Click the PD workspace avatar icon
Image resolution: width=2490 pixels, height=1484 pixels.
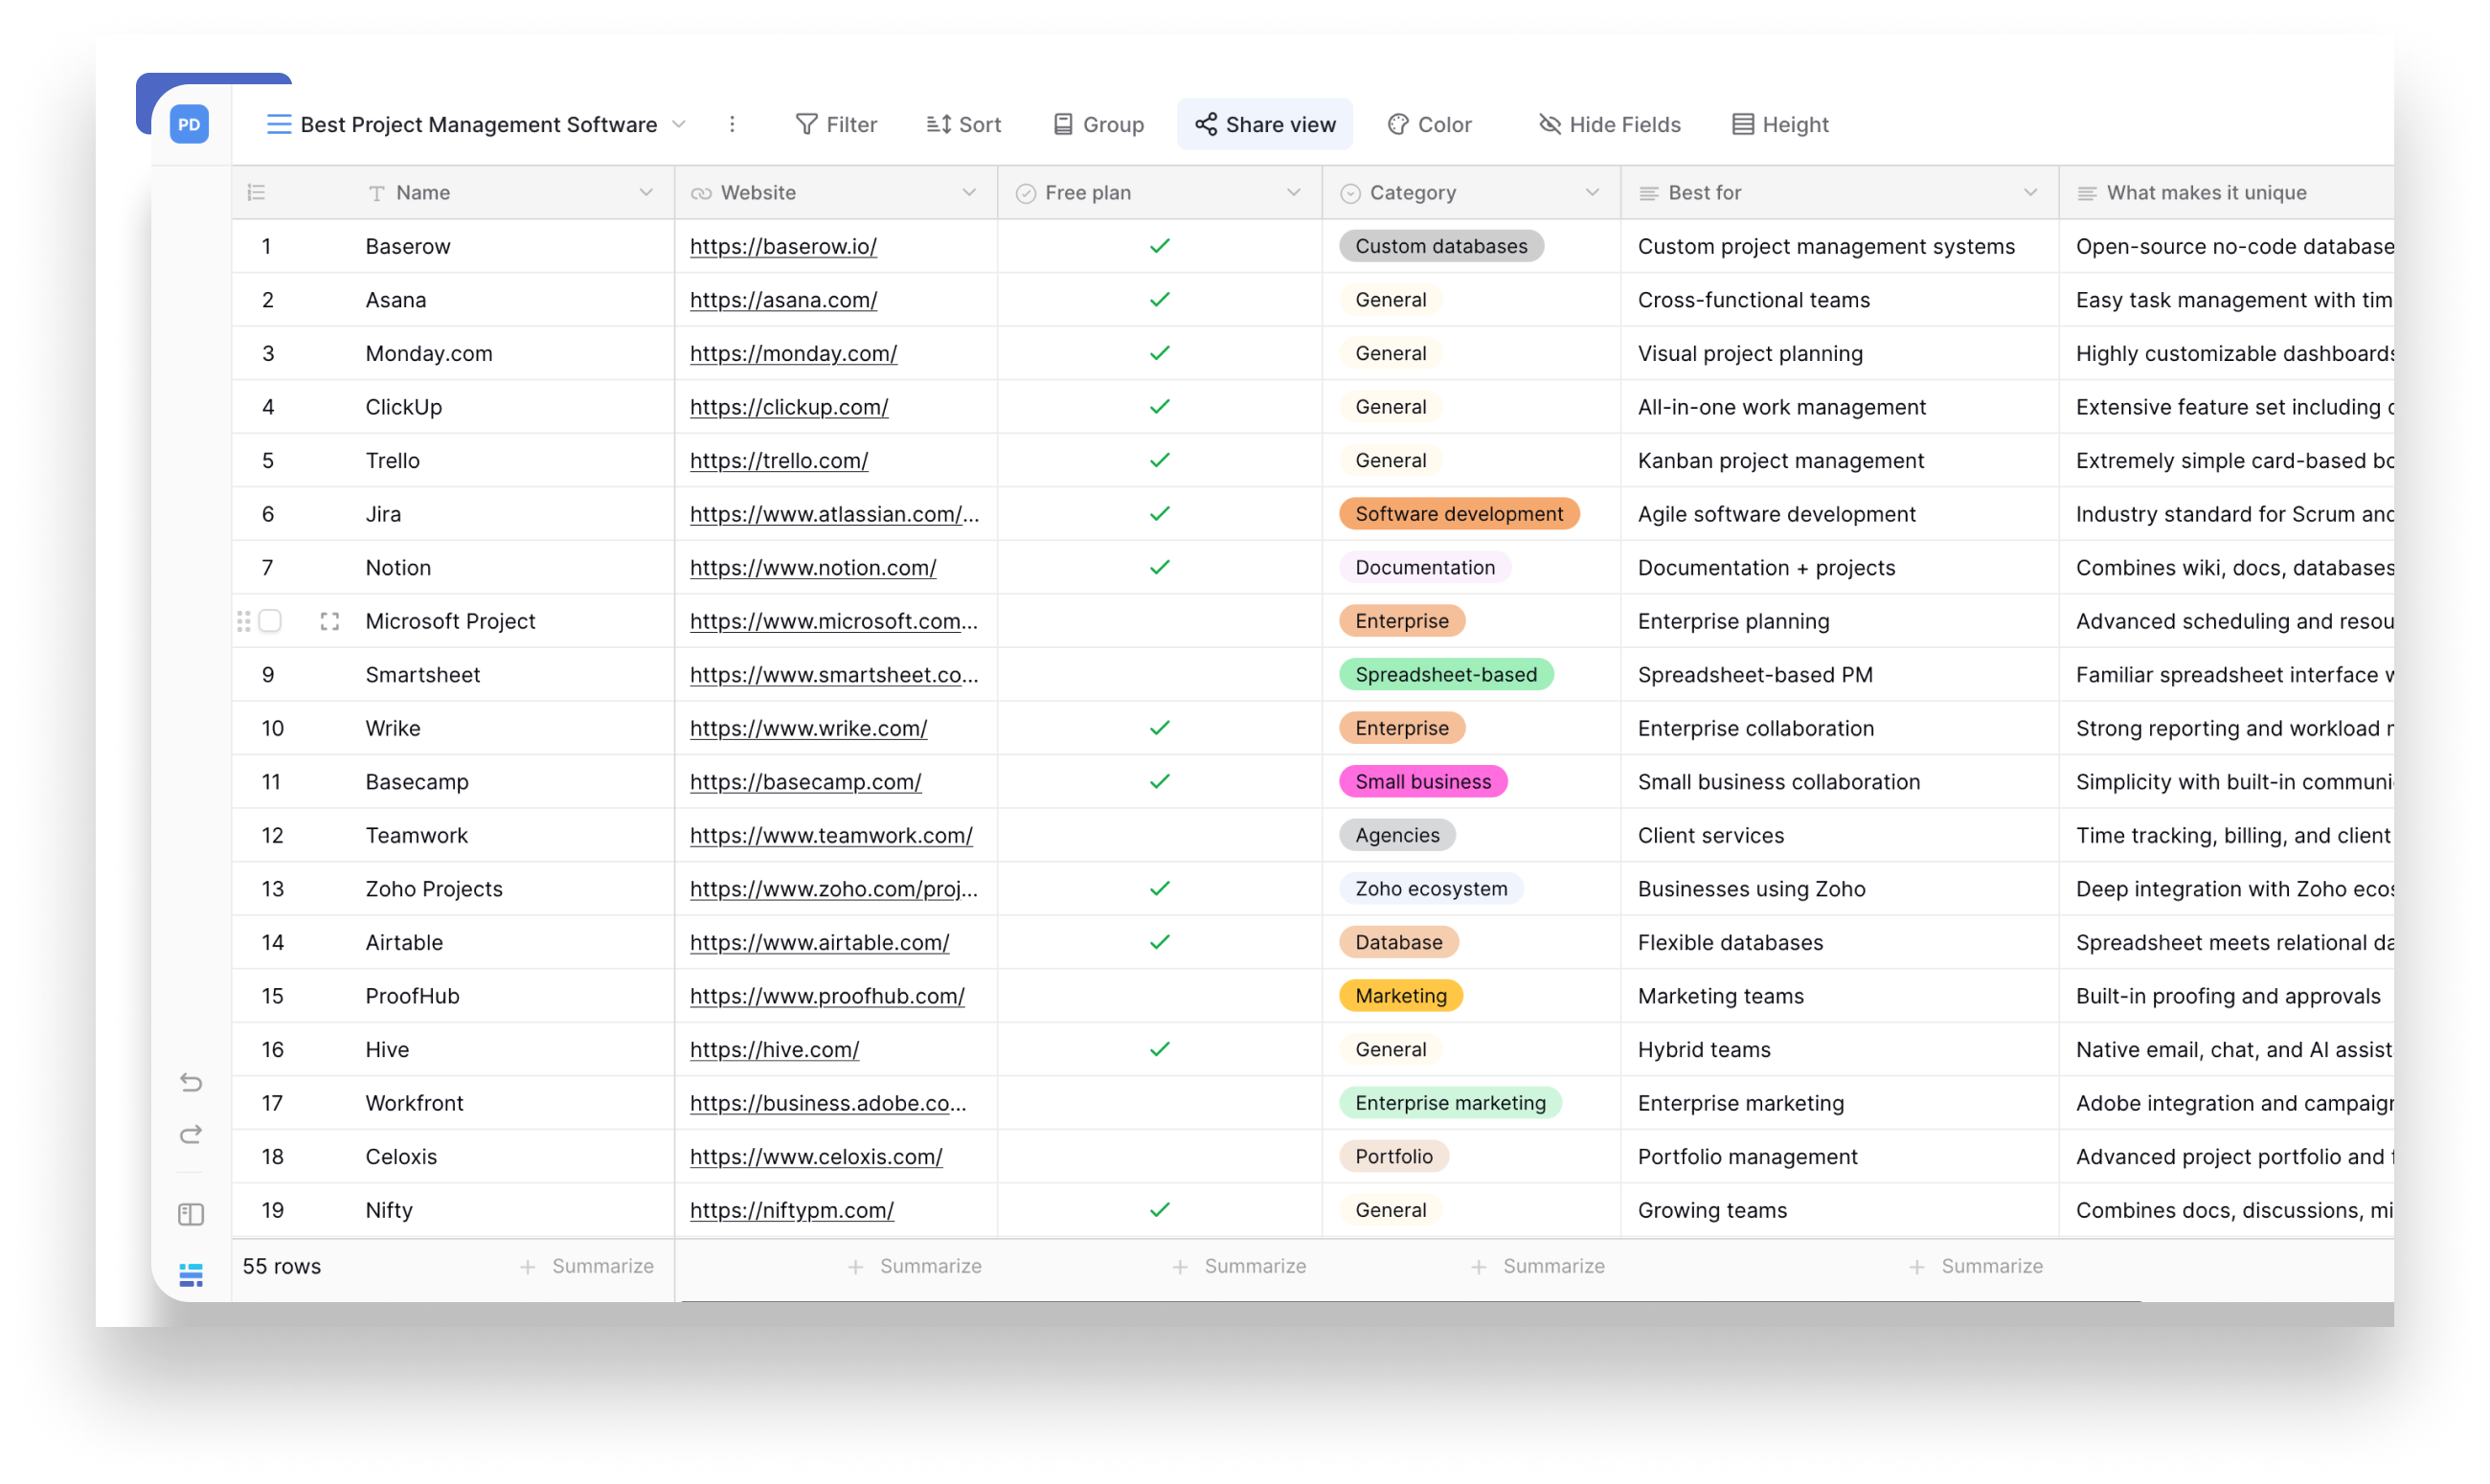[189, 124]
